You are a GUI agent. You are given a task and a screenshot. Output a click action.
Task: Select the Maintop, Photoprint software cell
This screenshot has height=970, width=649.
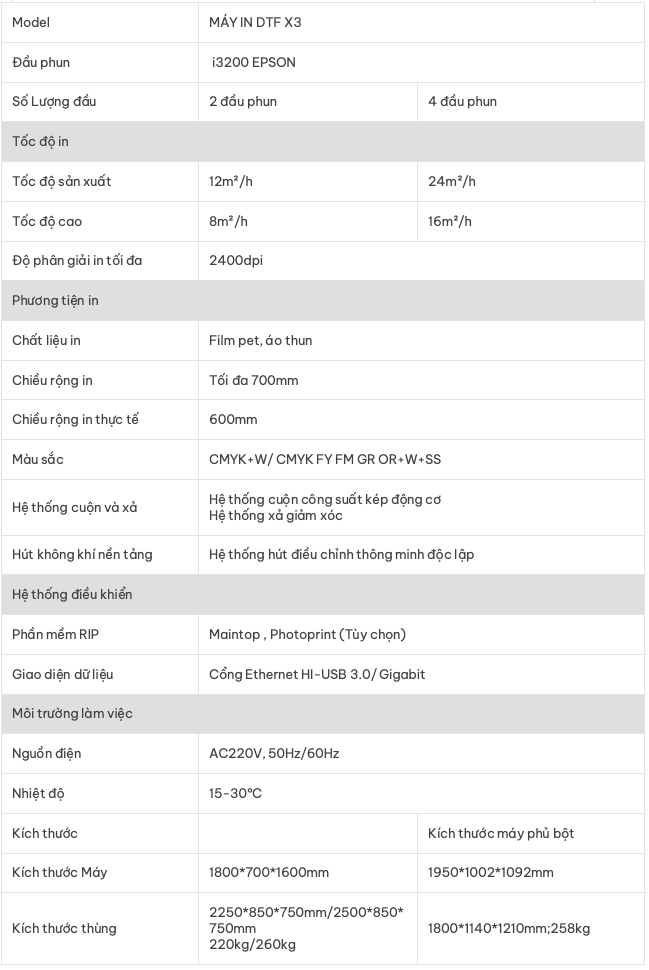[x=421, y=635]
